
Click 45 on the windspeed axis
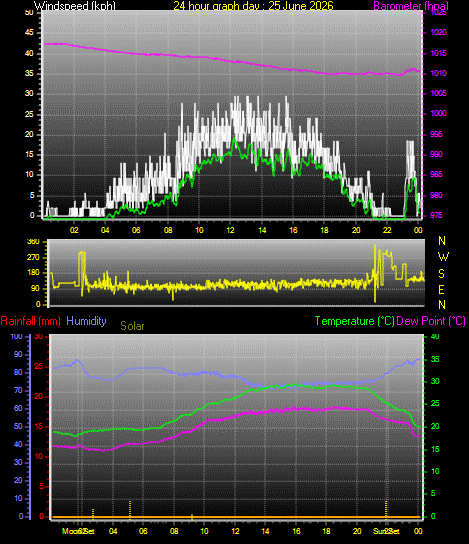click(x=29, y=33)
